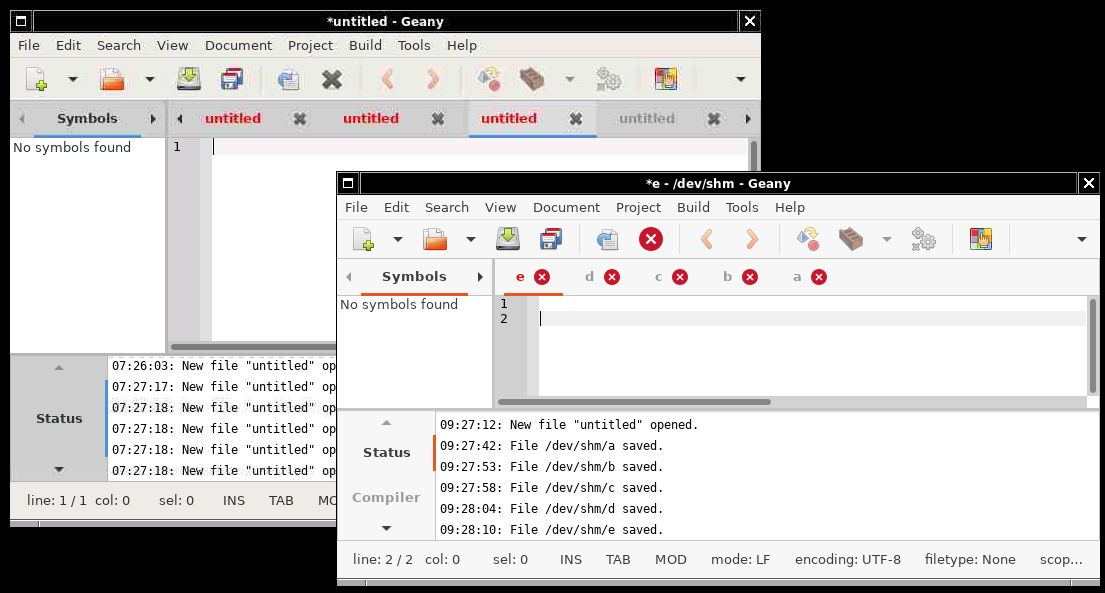This screenshot has width=1105, height=593.
Task: Open Color chooser icon in front Geany window
Action: tap(980, 240)
